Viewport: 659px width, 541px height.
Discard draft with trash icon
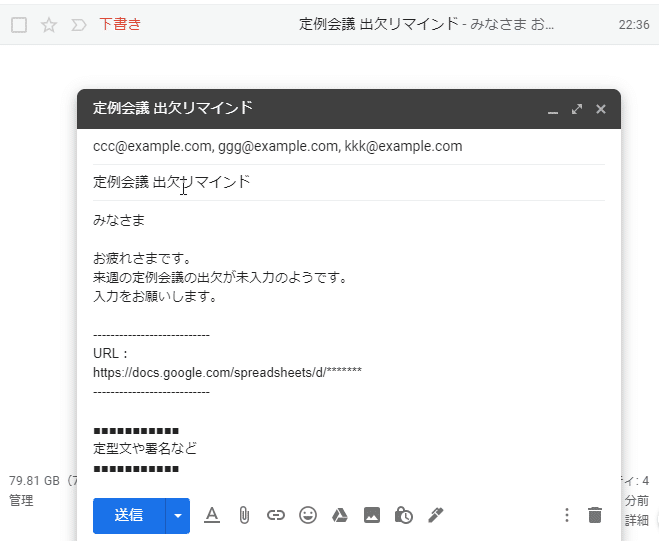[595, 515]
